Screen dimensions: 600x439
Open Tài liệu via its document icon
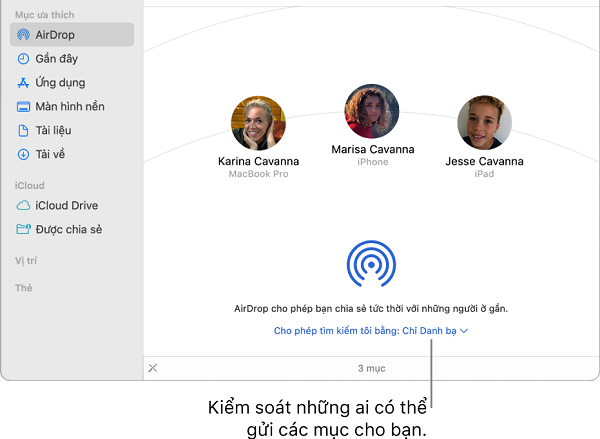pyautogui.click(x=23, y=131)
